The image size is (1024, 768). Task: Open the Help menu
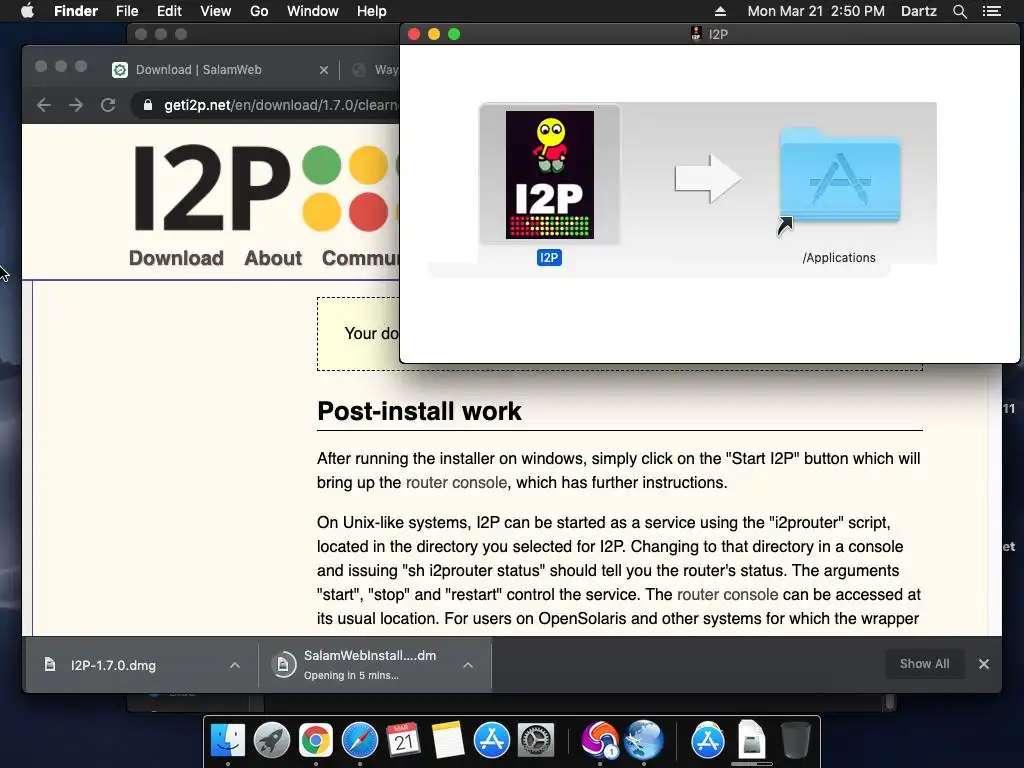click(x=372, y=11)
